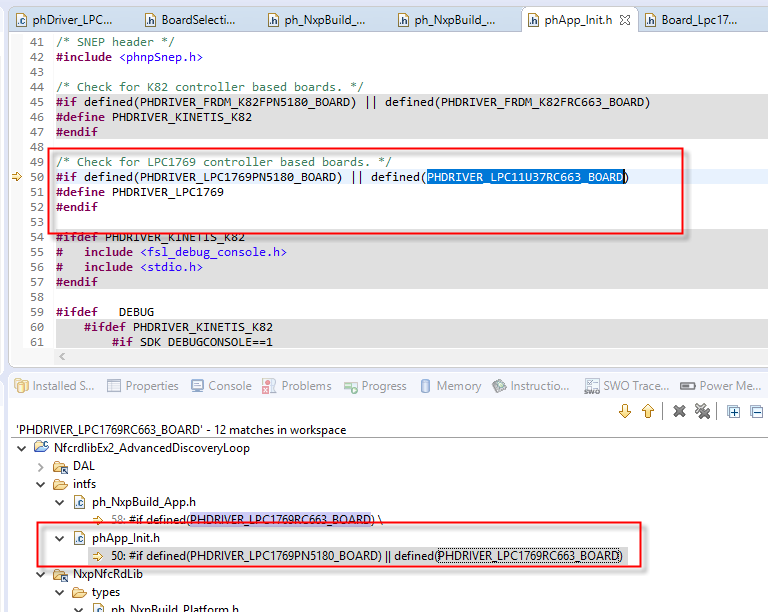Viewport: 768px width, 612px height.
Task: Click the include <stdio.h> line
Action: point(129,267)
